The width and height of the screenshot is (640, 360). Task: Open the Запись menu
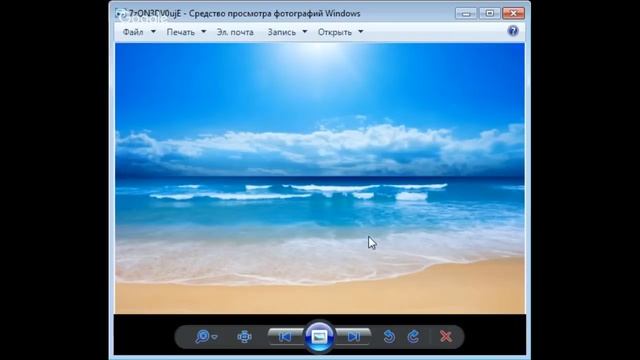click(x=282, y=32)
